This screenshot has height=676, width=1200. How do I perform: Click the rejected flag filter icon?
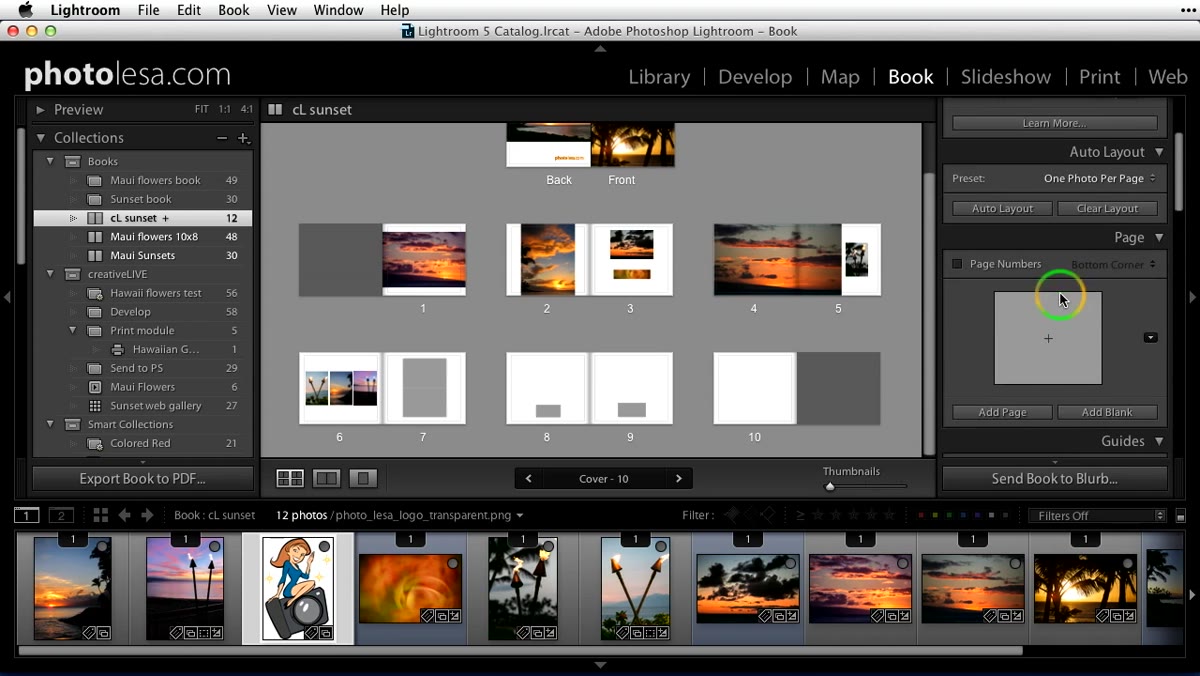pyautogui.click(x=767, y=516)
